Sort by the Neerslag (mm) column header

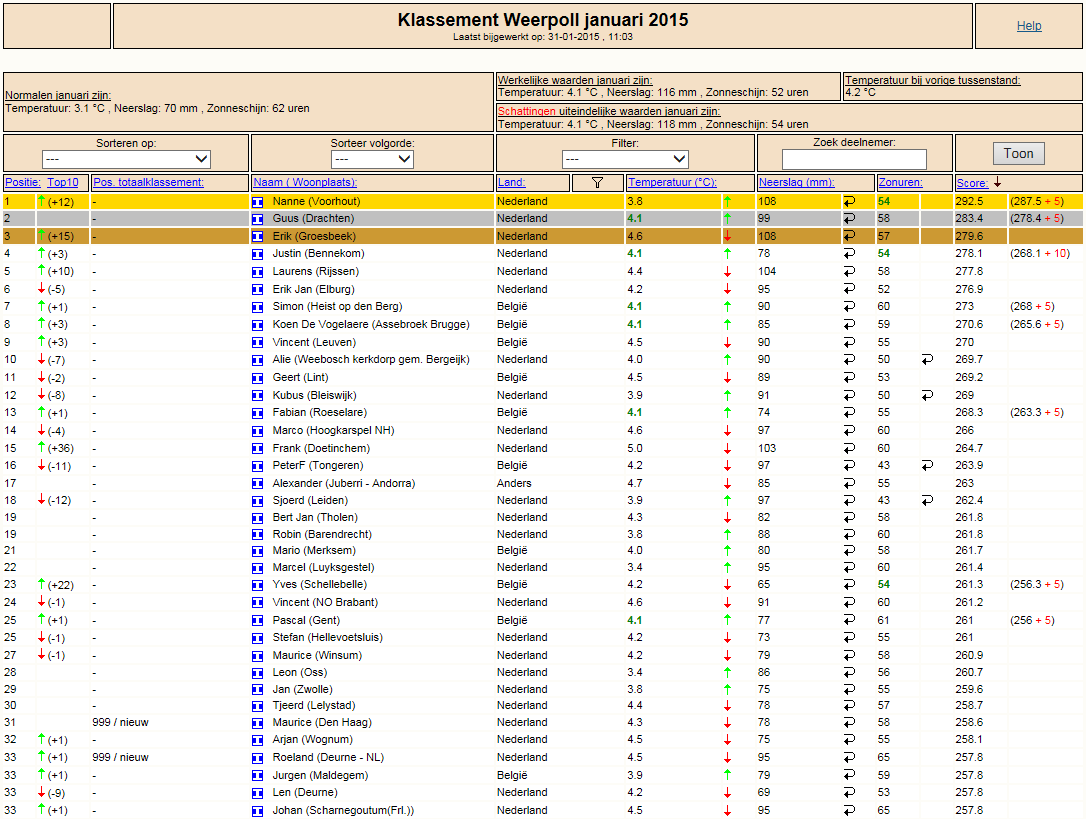796,182
